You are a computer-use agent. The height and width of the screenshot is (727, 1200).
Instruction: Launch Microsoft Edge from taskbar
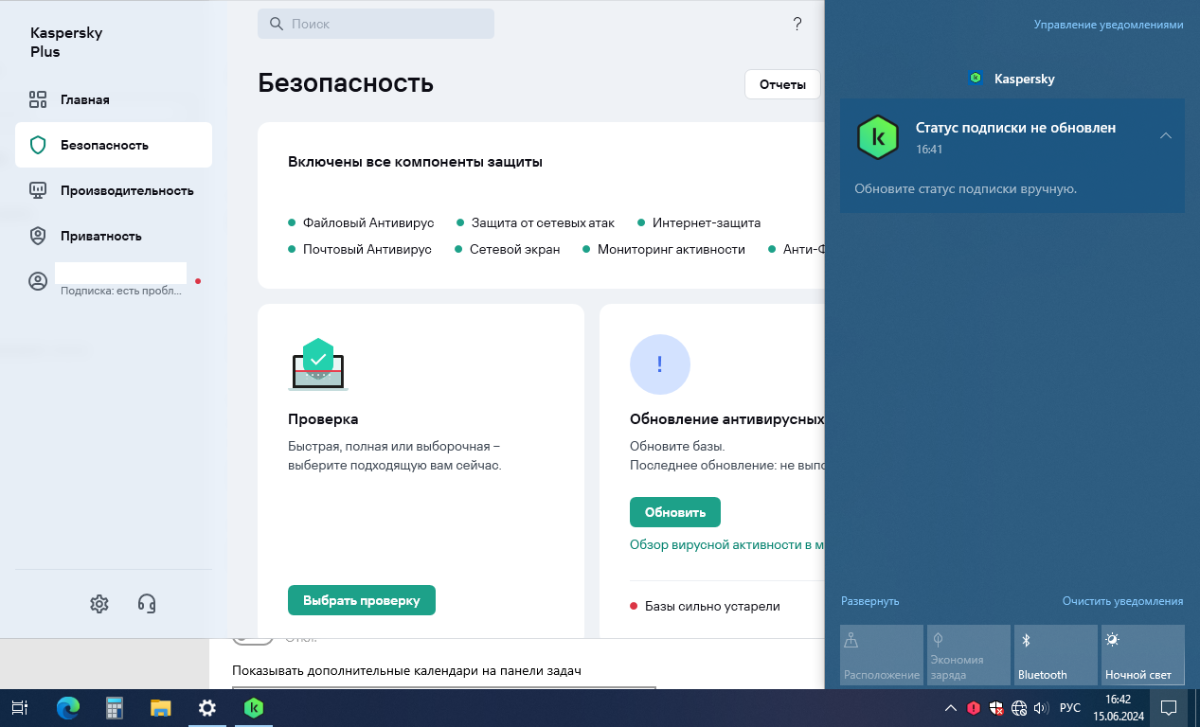68,708
